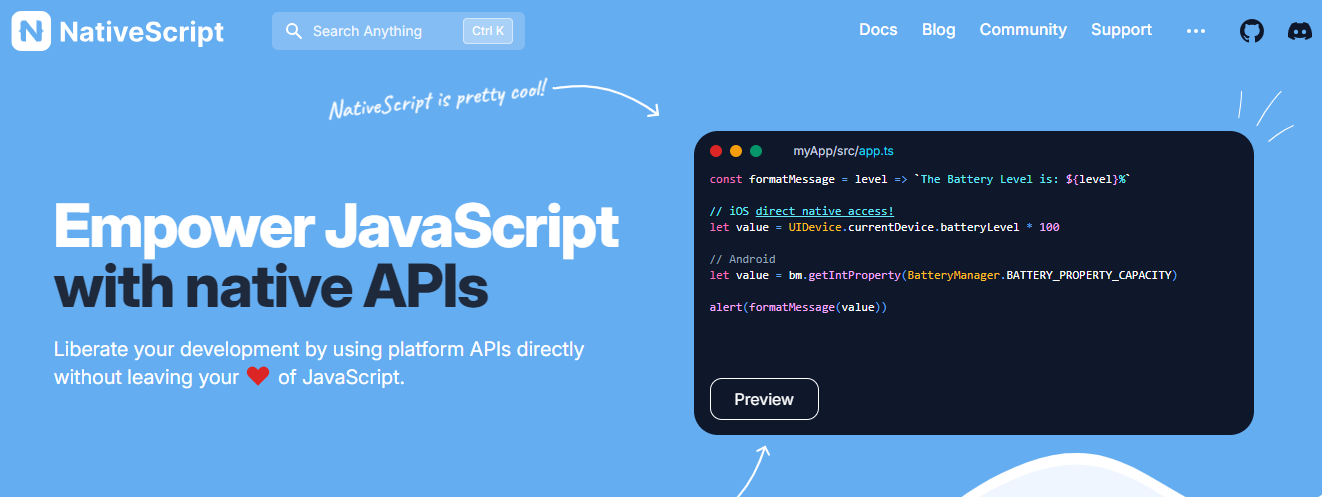Expand the three-dots more menu

click(1195, 31)
